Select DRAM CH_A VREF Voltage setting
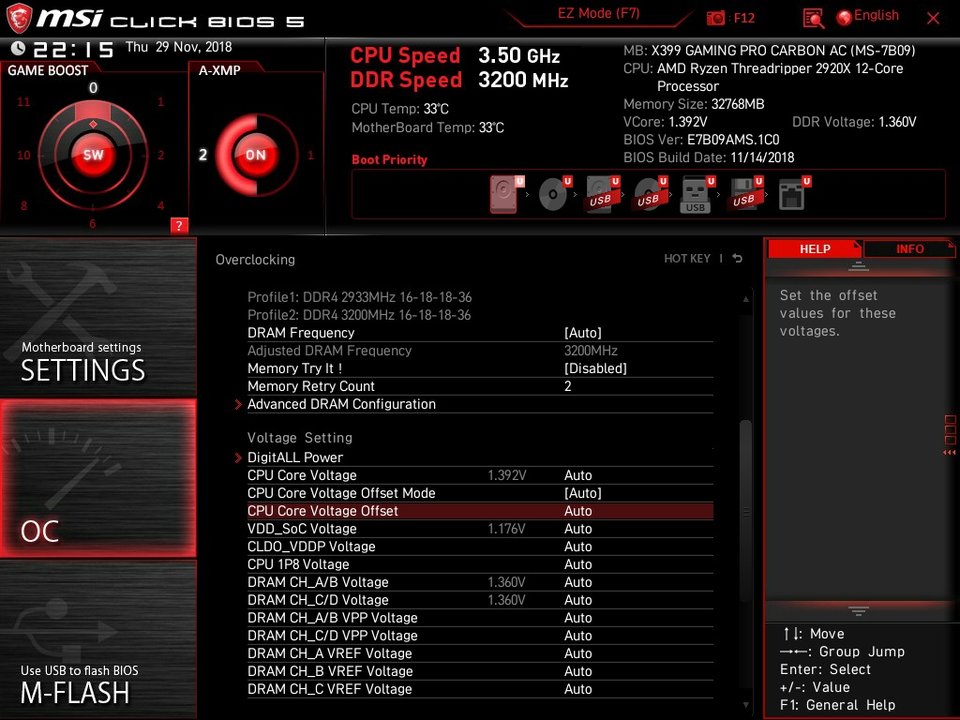This screenshot has height=720, width=960. click(480, 653)
